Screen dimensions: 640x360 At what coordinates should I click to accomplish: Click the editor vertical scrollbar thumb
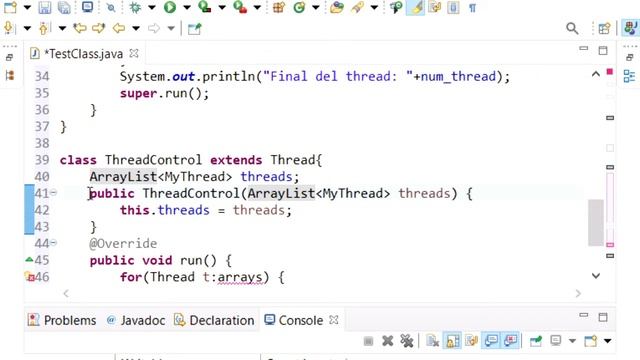click(596, 222)
